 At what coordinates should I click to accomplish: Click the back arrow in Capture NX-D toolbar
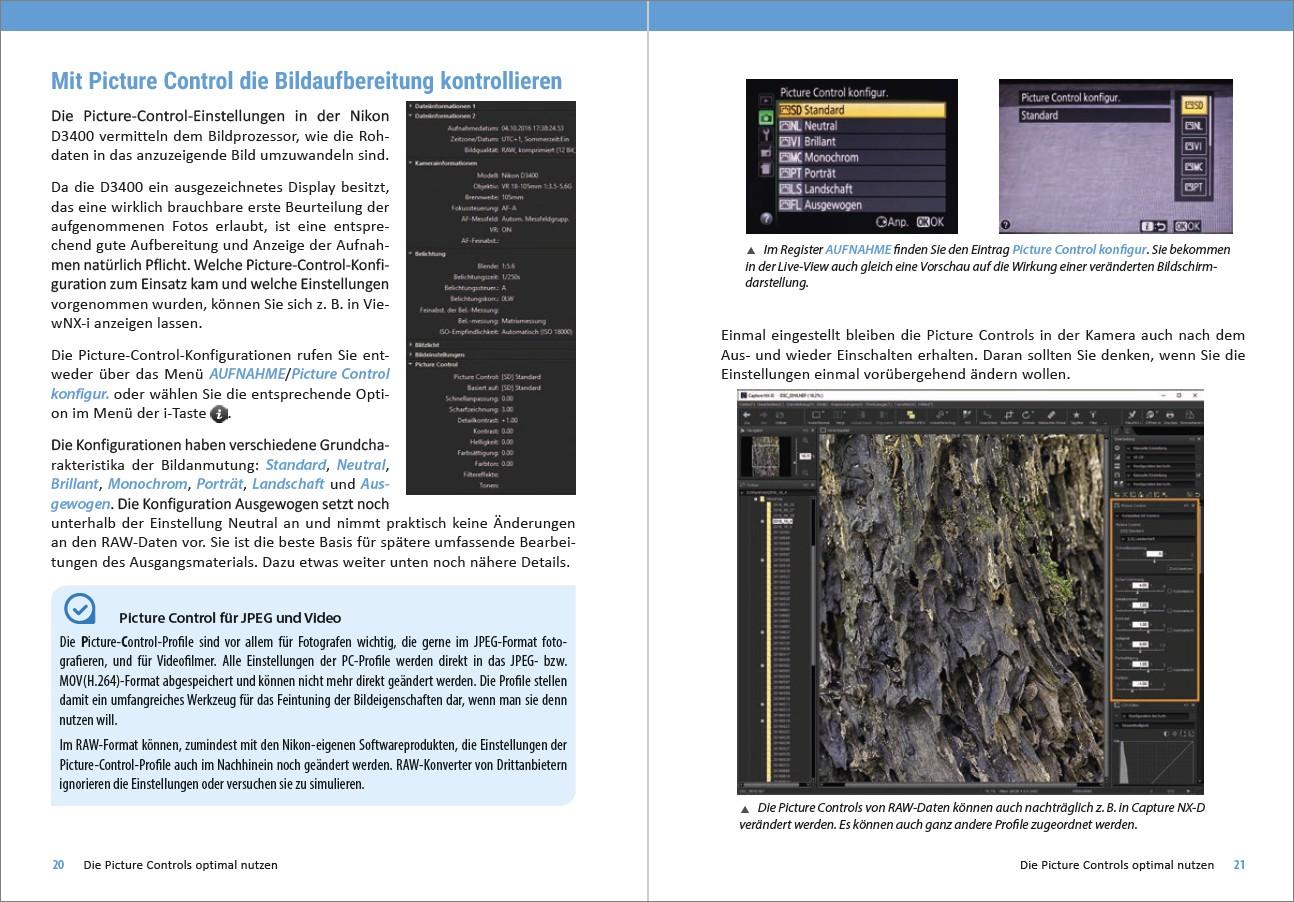[748, 416]
